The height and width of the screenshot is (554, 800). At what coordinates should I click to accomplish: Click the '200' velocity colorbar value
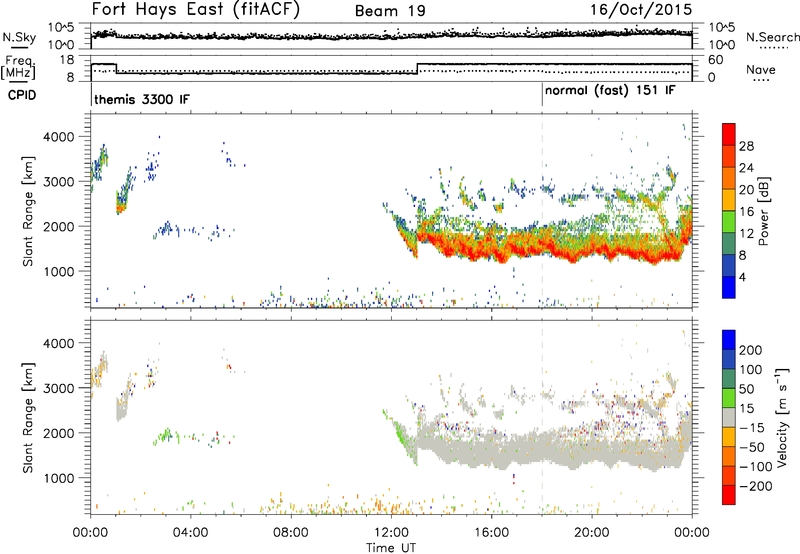tap(751, 350)
